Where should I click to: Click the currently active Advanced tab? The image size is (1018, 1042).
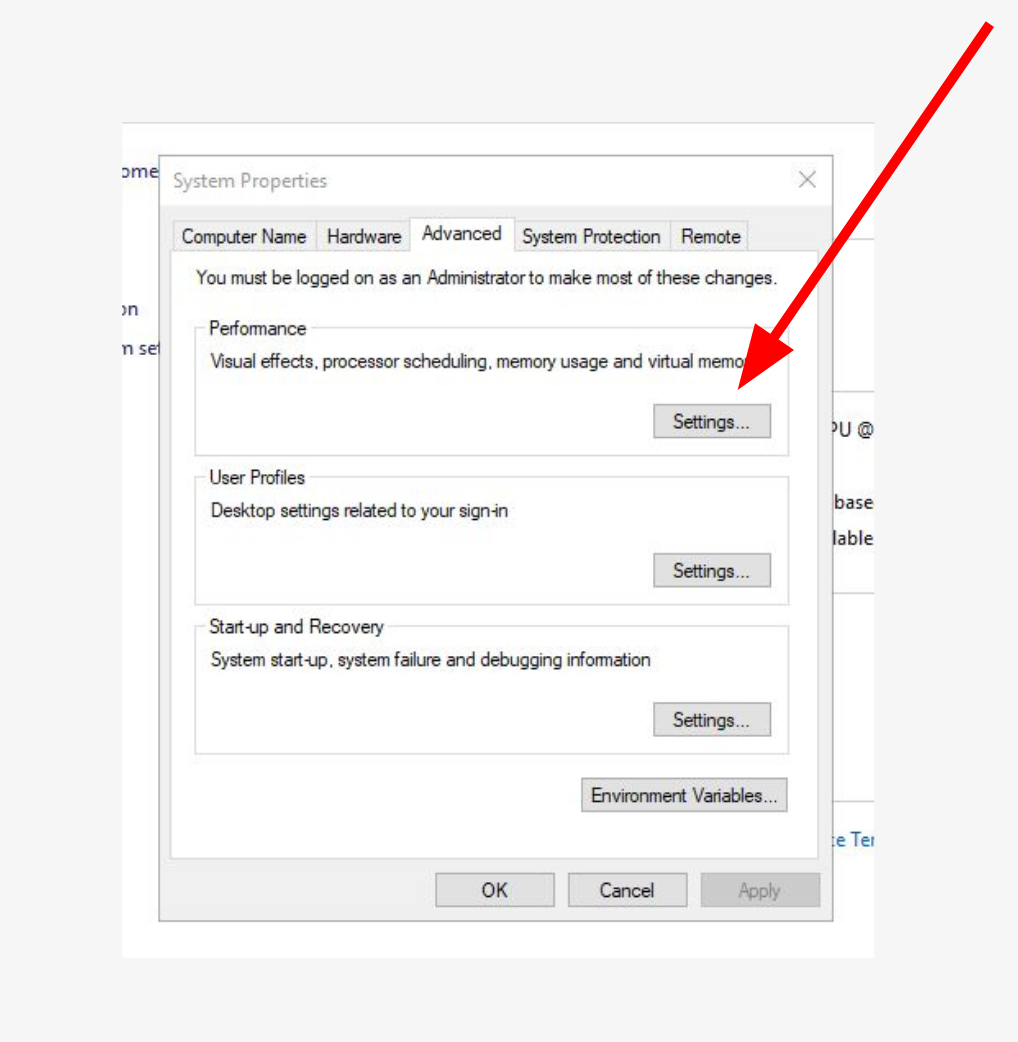(461, 233)
